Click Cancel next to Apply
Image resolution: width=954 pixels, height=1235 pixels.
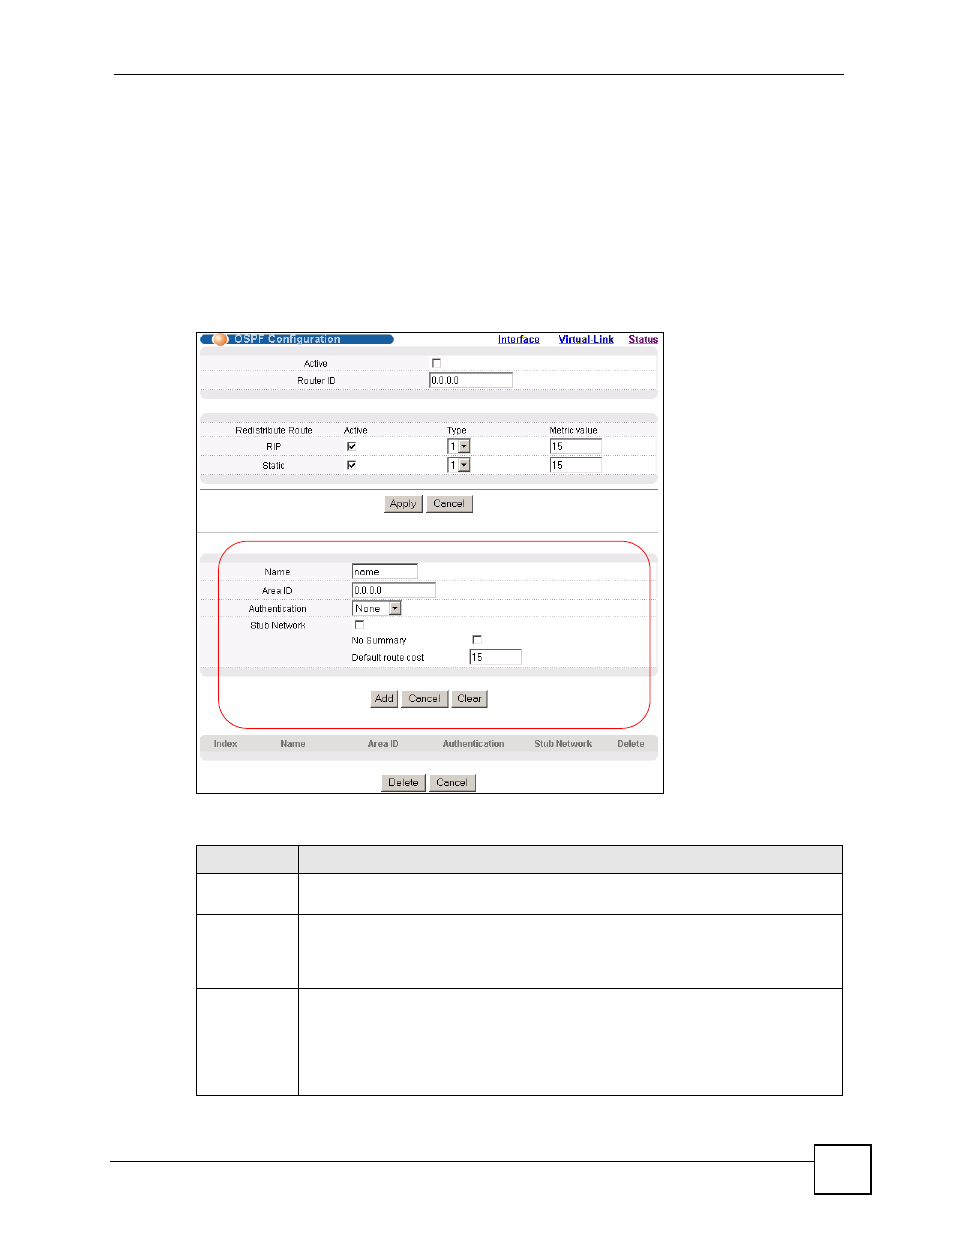point(449,504)
